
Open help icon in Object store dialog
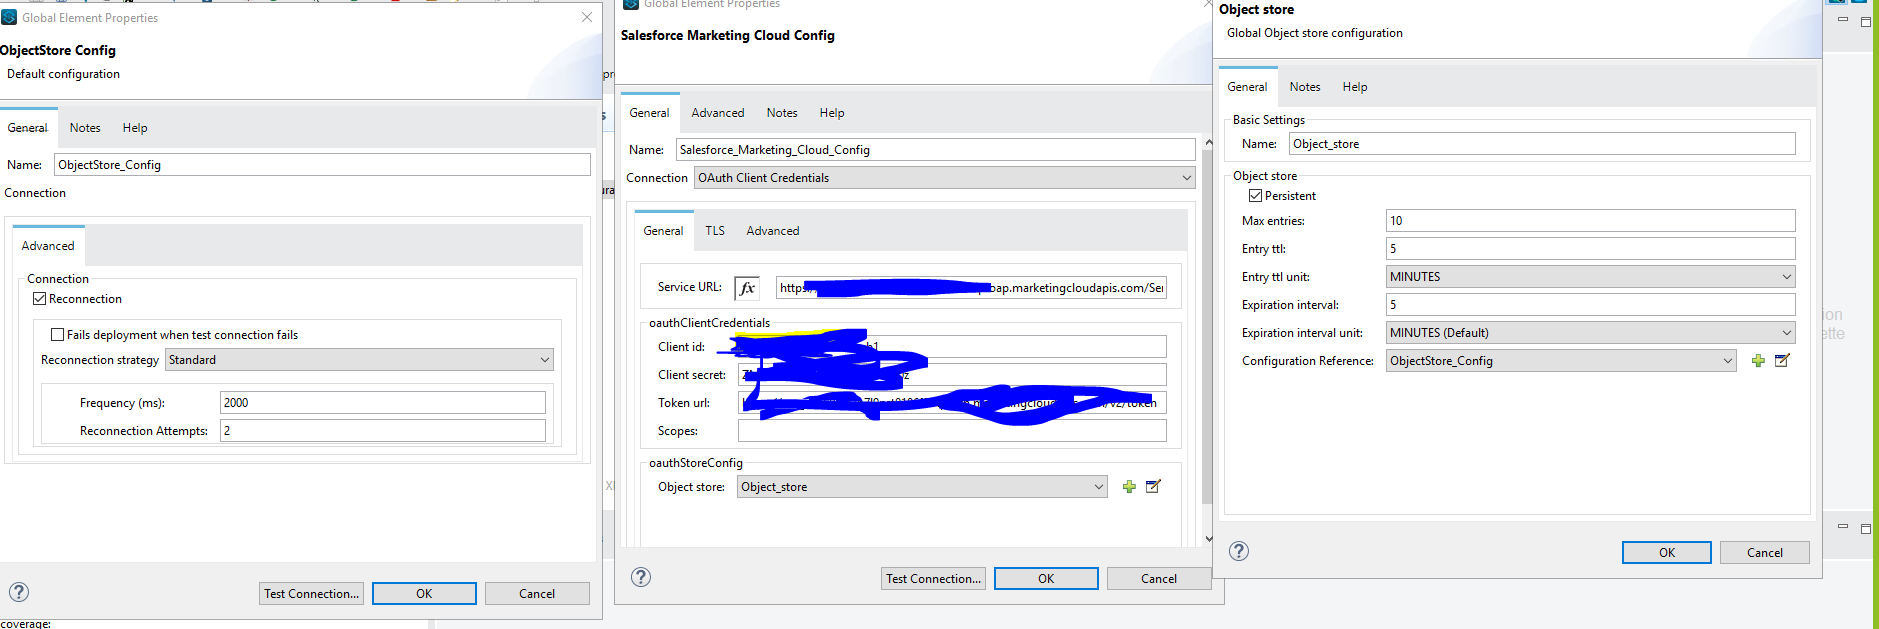click(x=1239, y=551)
